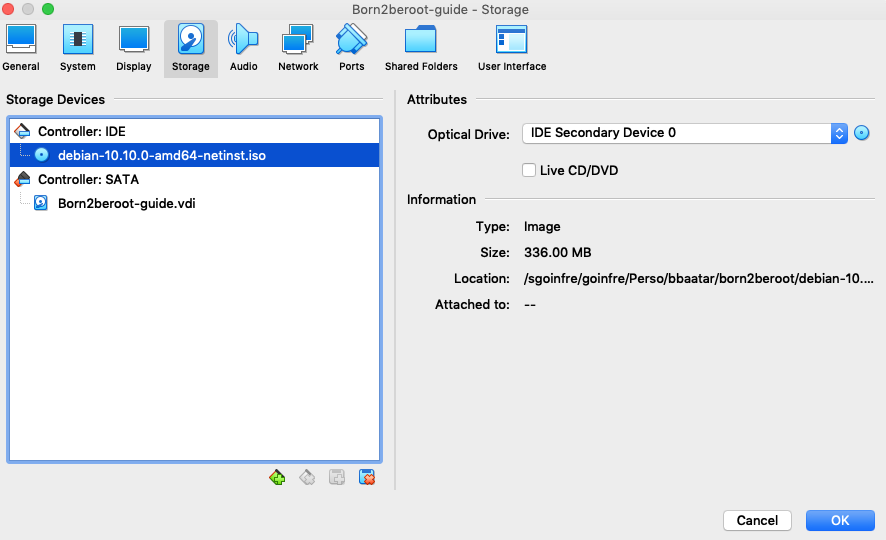Click the Location path value

tap(698, 278)
